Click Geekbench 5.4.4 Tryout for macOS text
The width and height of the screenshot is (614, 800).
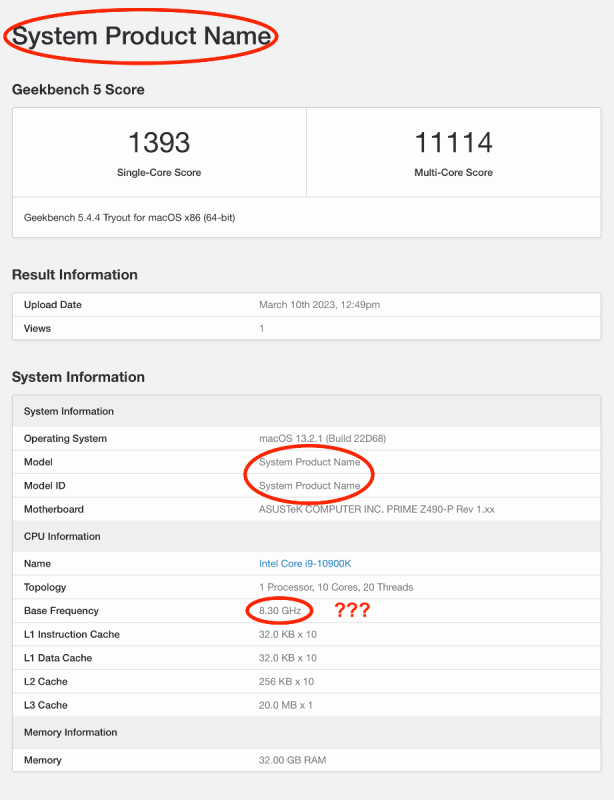[x=129, y=218]
